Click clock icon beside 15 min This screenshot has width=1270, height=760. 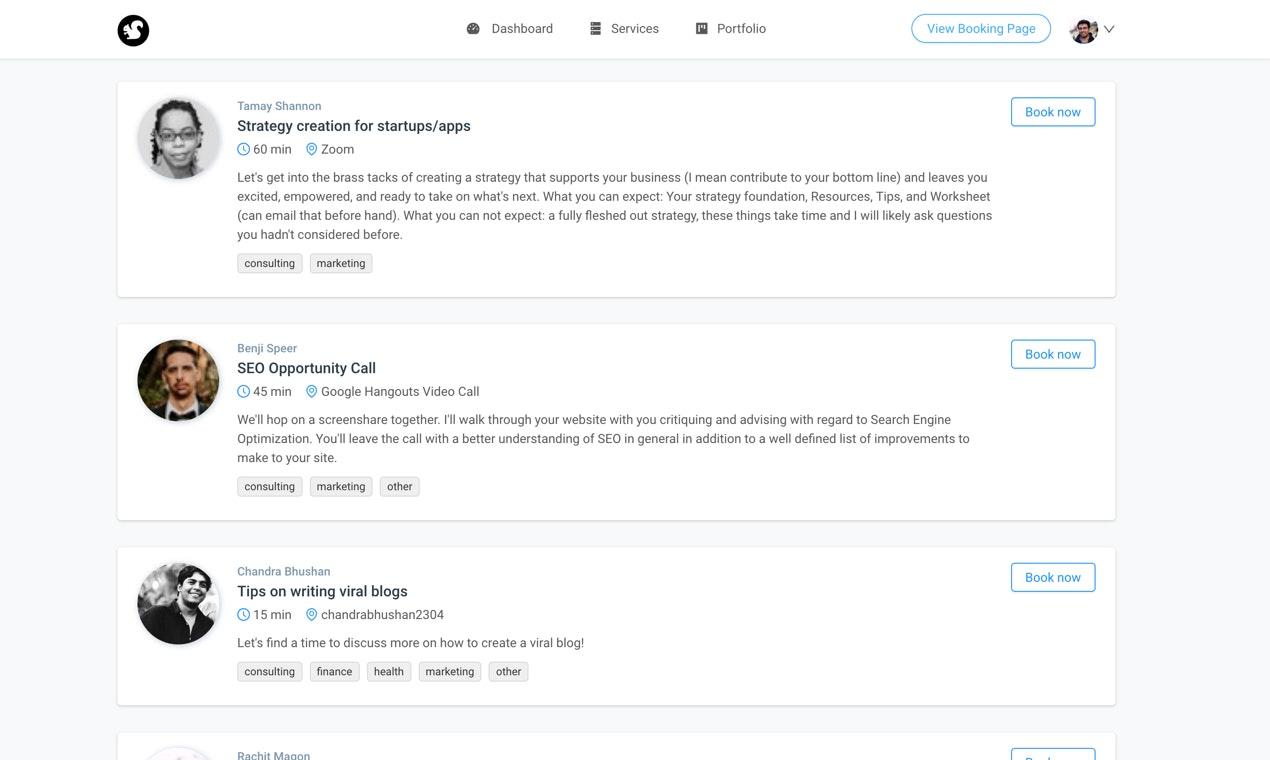[243, 615]
